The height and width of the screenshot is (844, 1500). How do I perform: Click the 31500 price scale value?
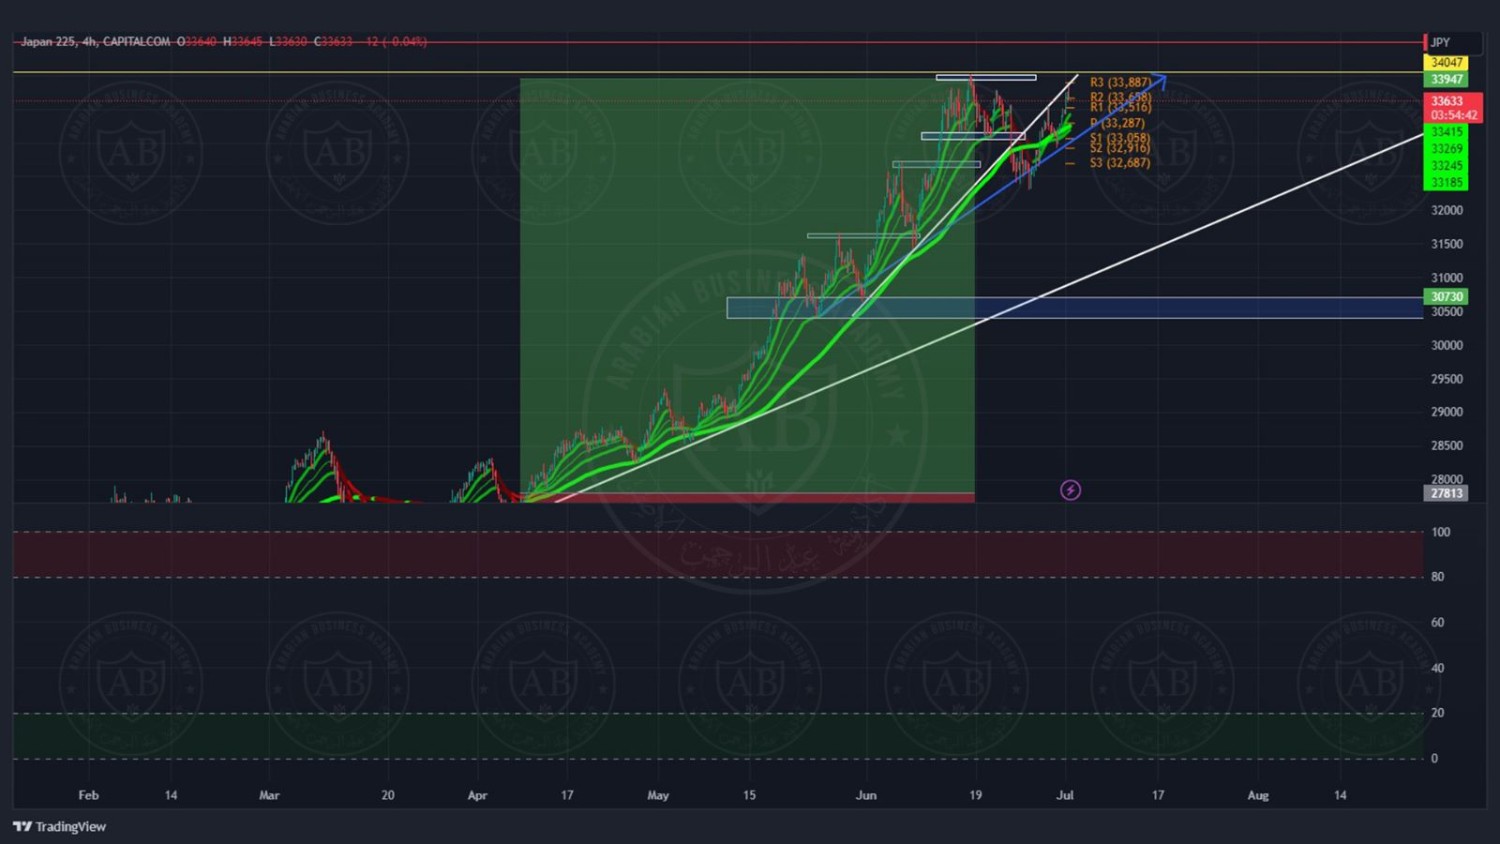coord(1447,245)
